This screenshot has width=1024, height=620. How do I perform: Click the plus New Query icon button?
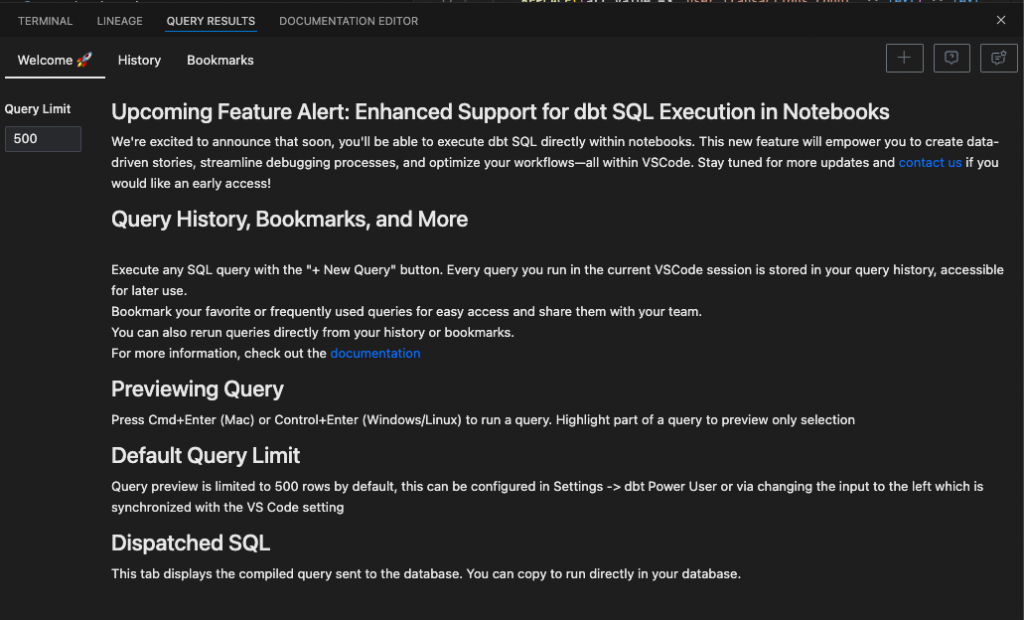[x=904, y=58]
